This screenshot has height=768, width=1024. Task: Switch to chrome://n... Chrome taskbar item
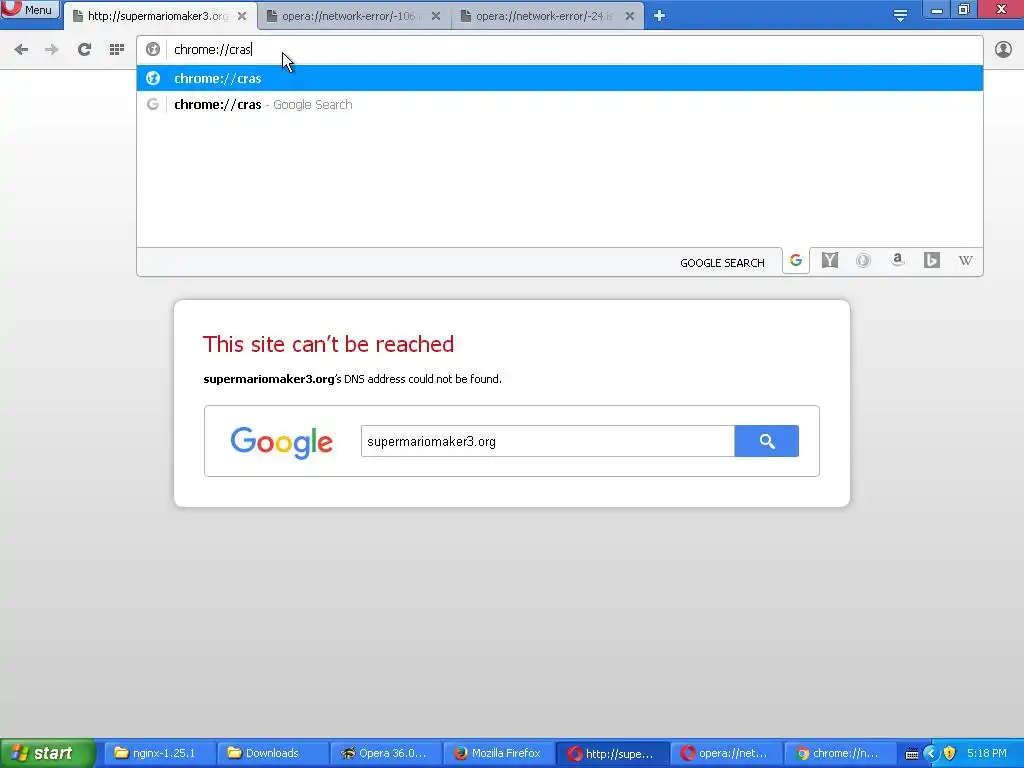point(839,753)
